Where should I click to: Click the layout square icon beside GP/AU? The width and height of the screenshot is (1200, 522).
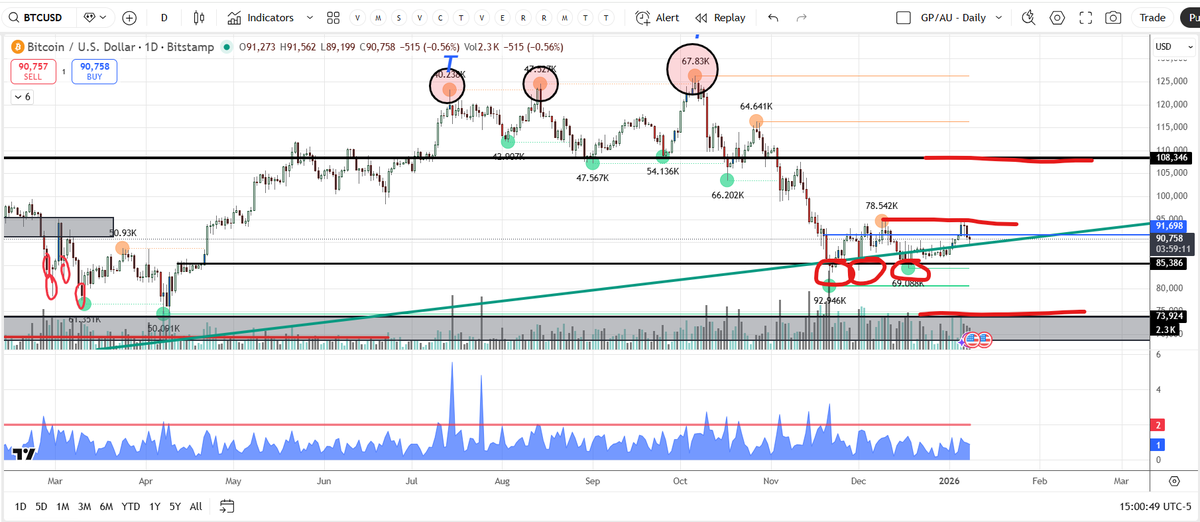pyautogui.click(x=904, y=18)
